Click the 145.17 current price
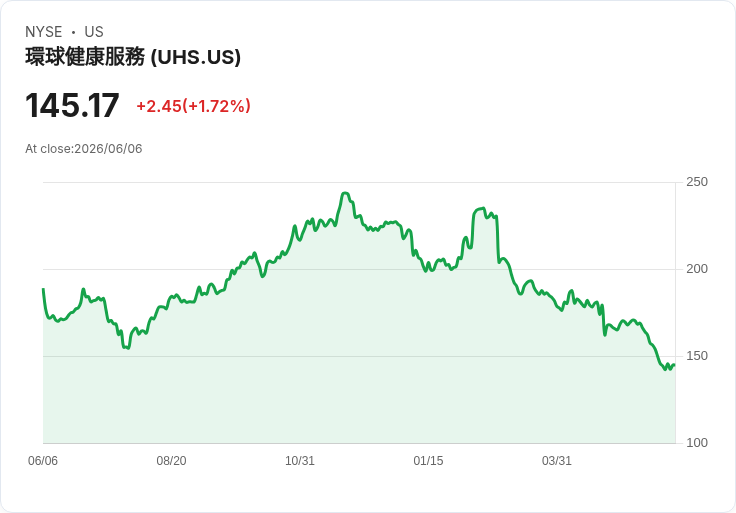 click(72, 105)
